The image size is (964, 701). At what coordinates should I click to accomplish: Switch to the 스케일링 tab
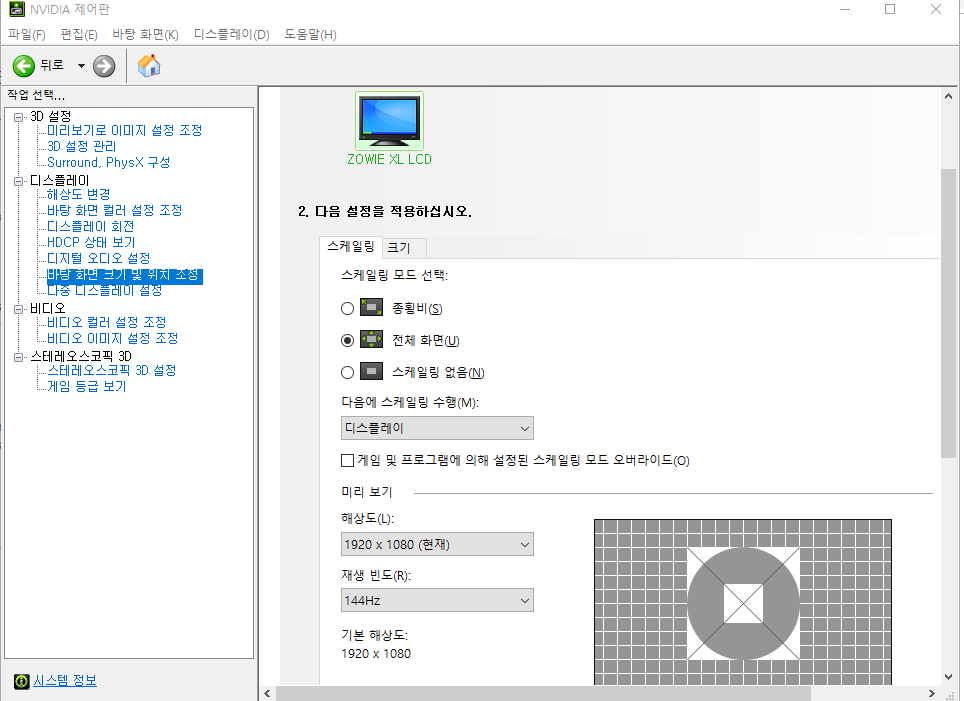click(351, 247)
